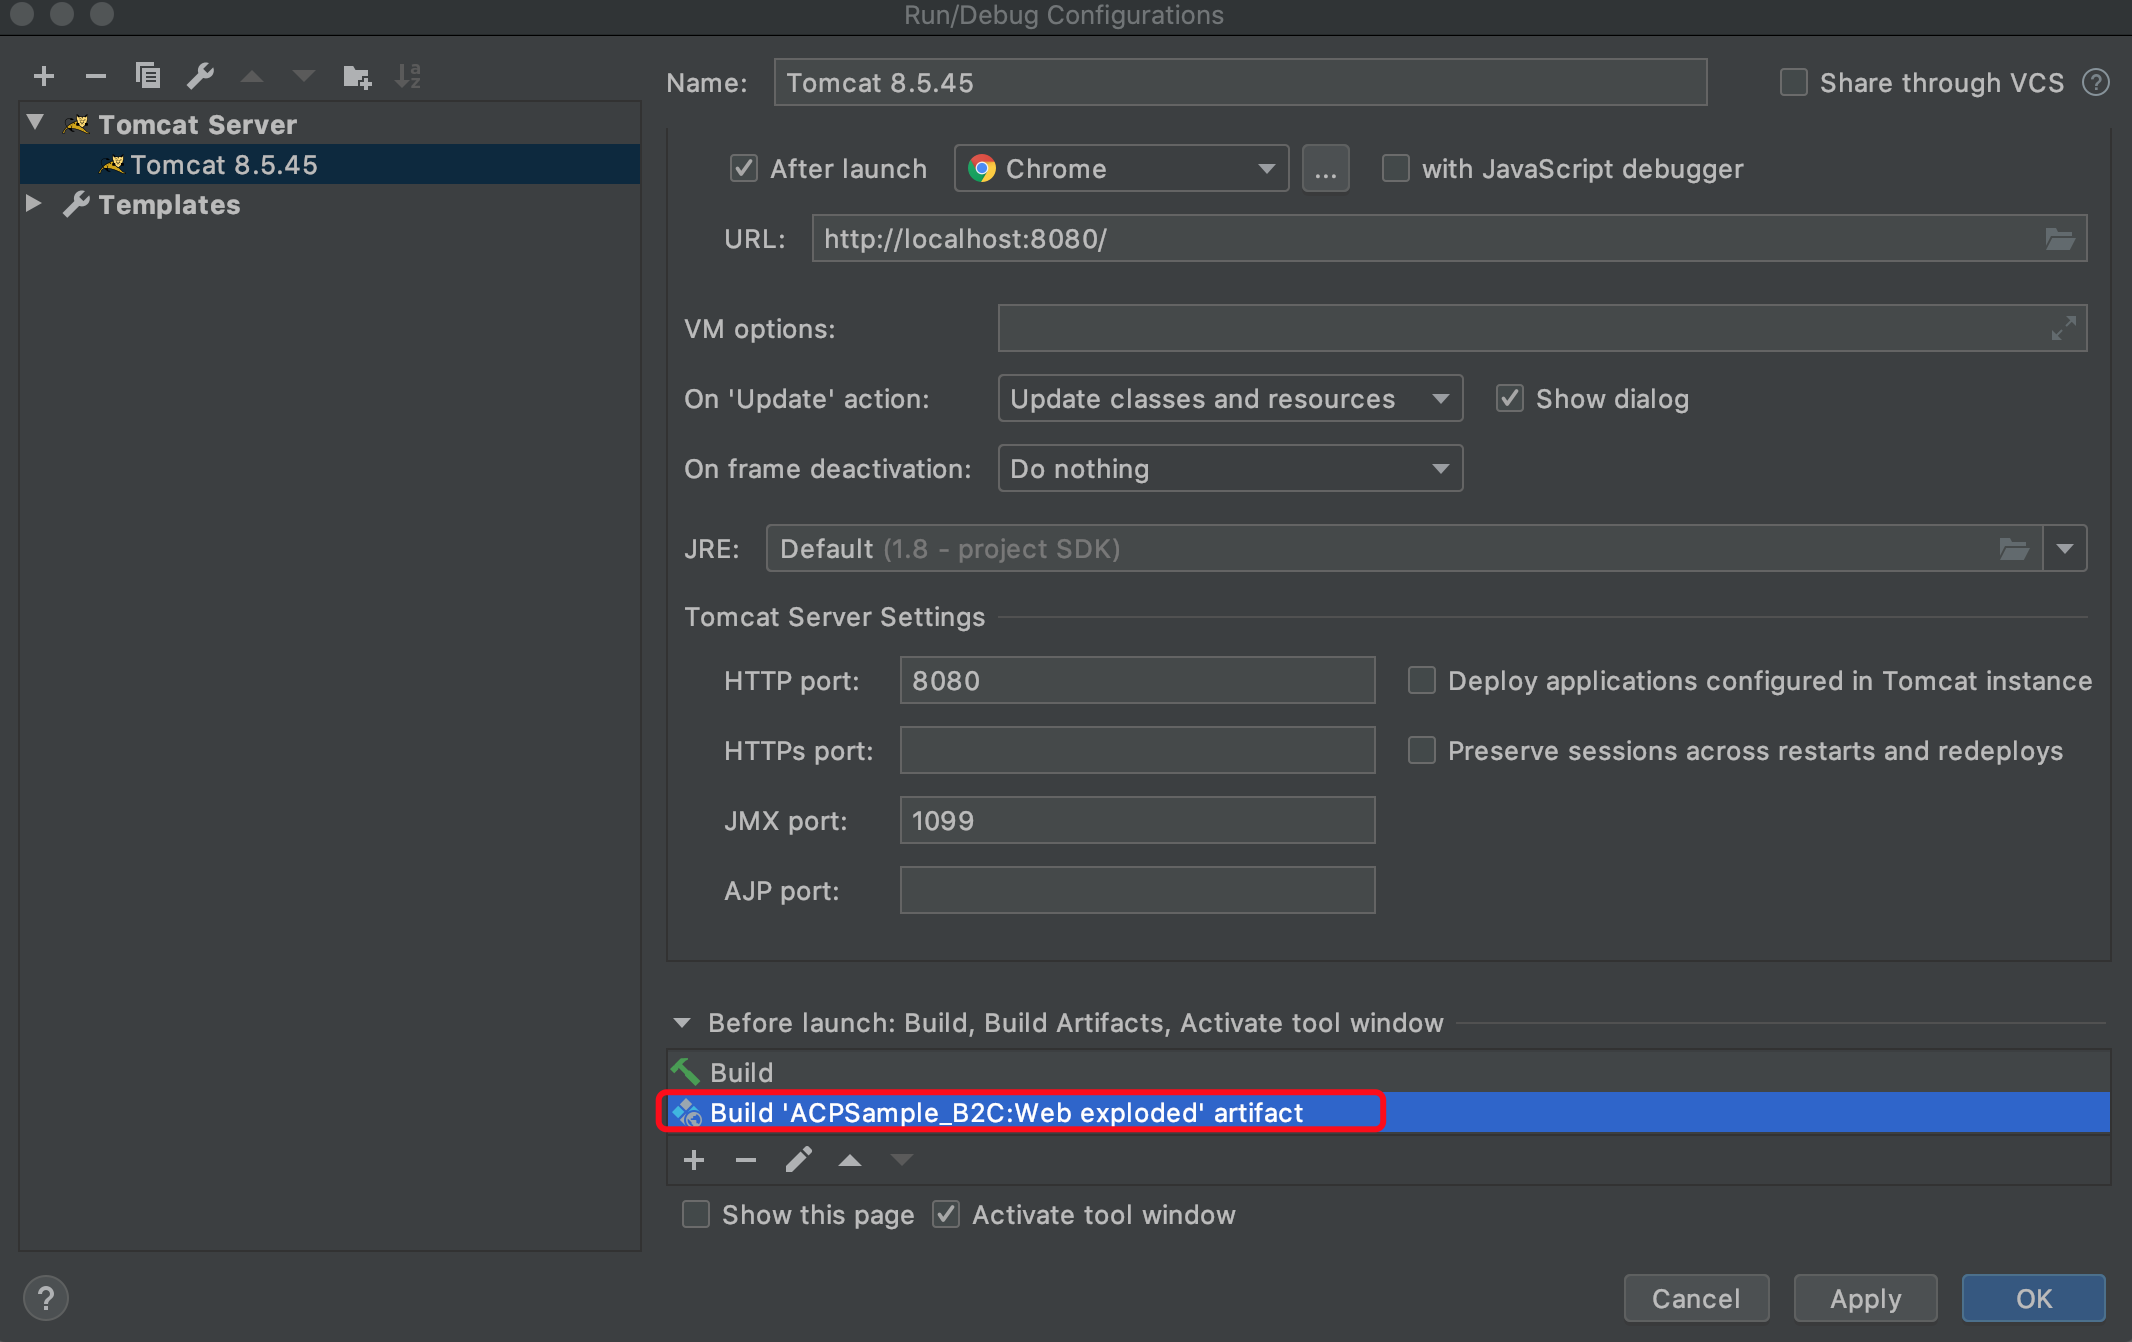Copy the selected configuration
The height and width of the screenshot is (1342, 2132).
(148, 76)
